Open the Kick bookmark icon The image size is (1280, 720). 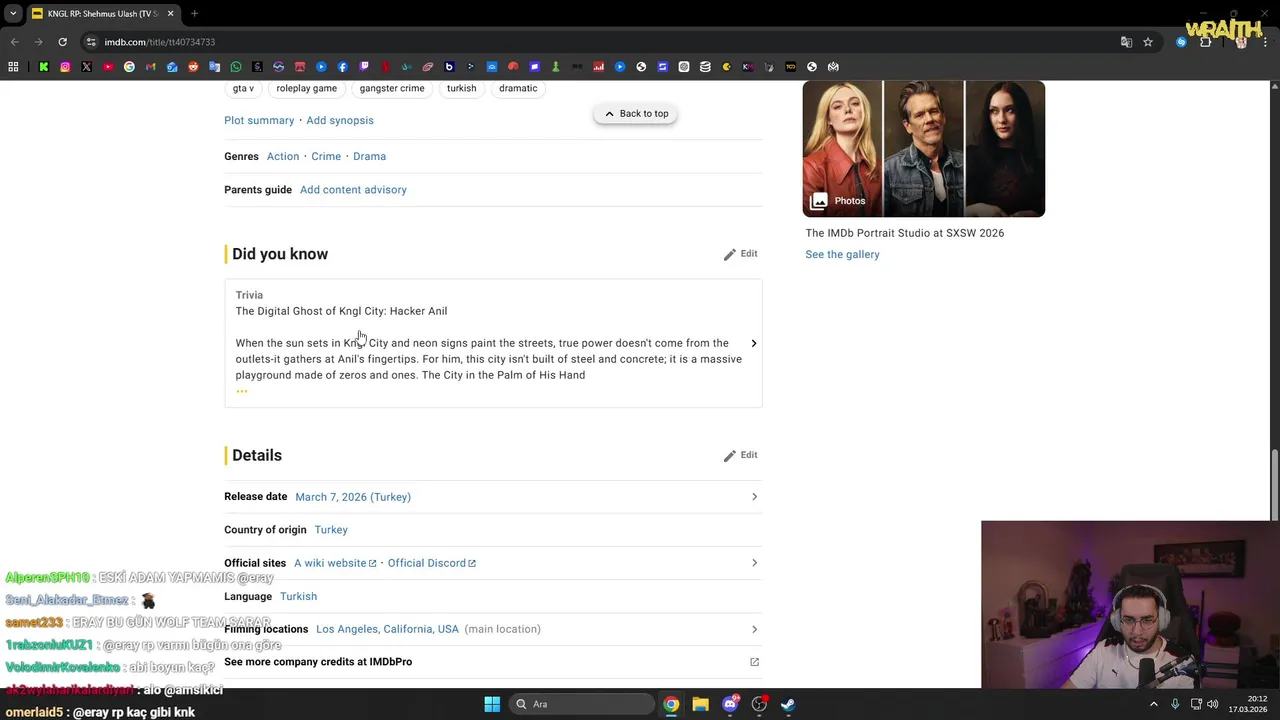pyautogui.click(x=44, y=67)
